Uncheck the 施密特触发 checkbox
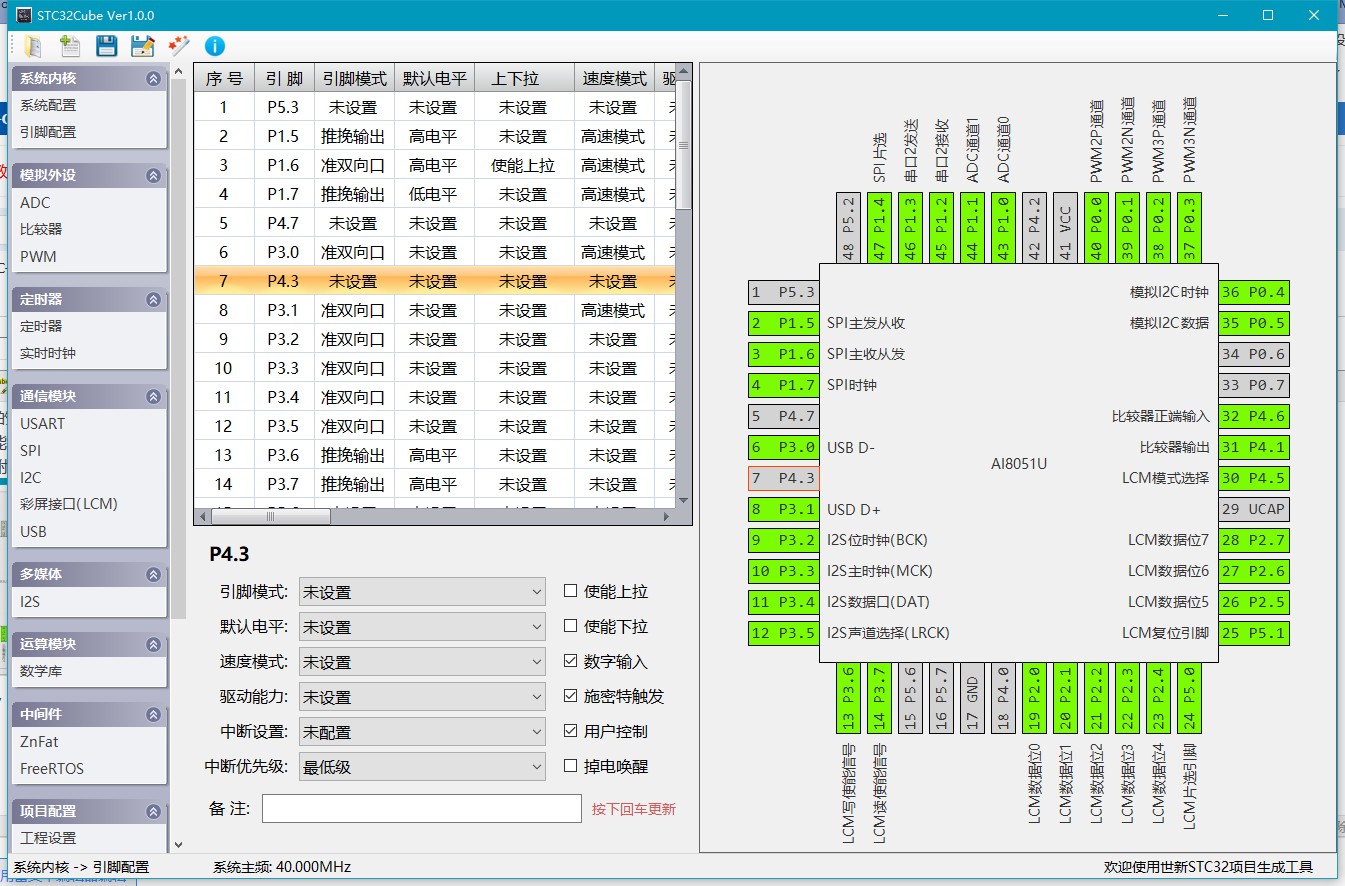Screen dimensions: 1345x886 coord(570,696)
